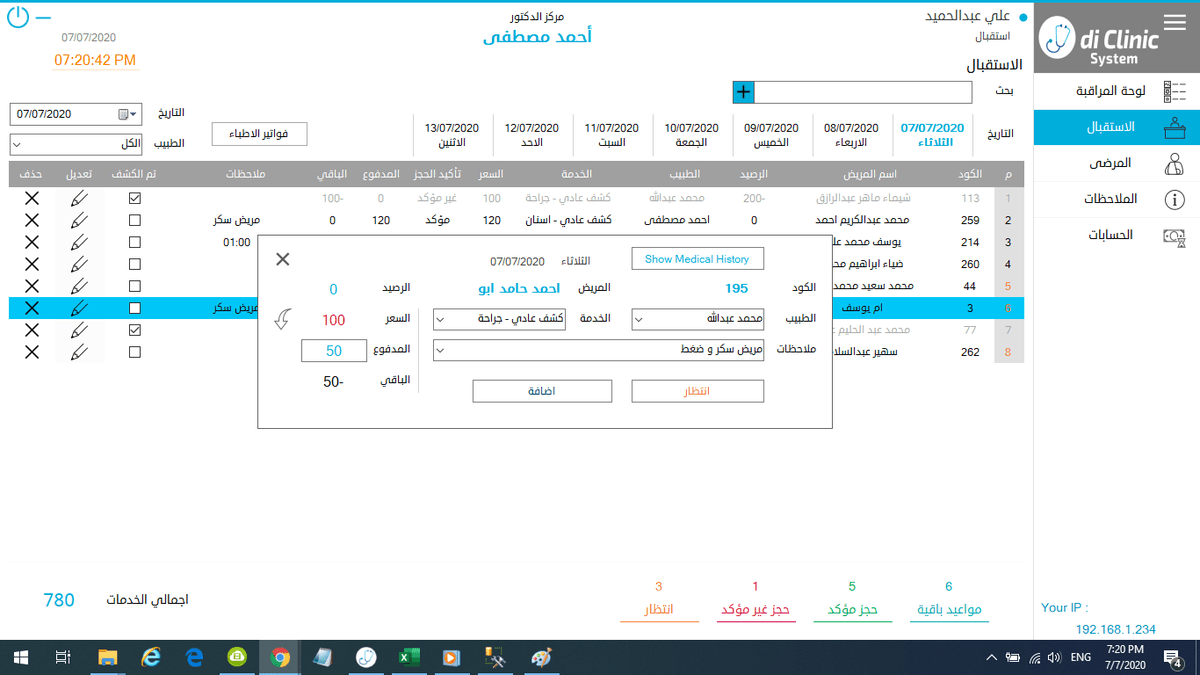Check تم الكشف for code 260
The width and height of the screenshot is (1200, 675).
point(135,264)
